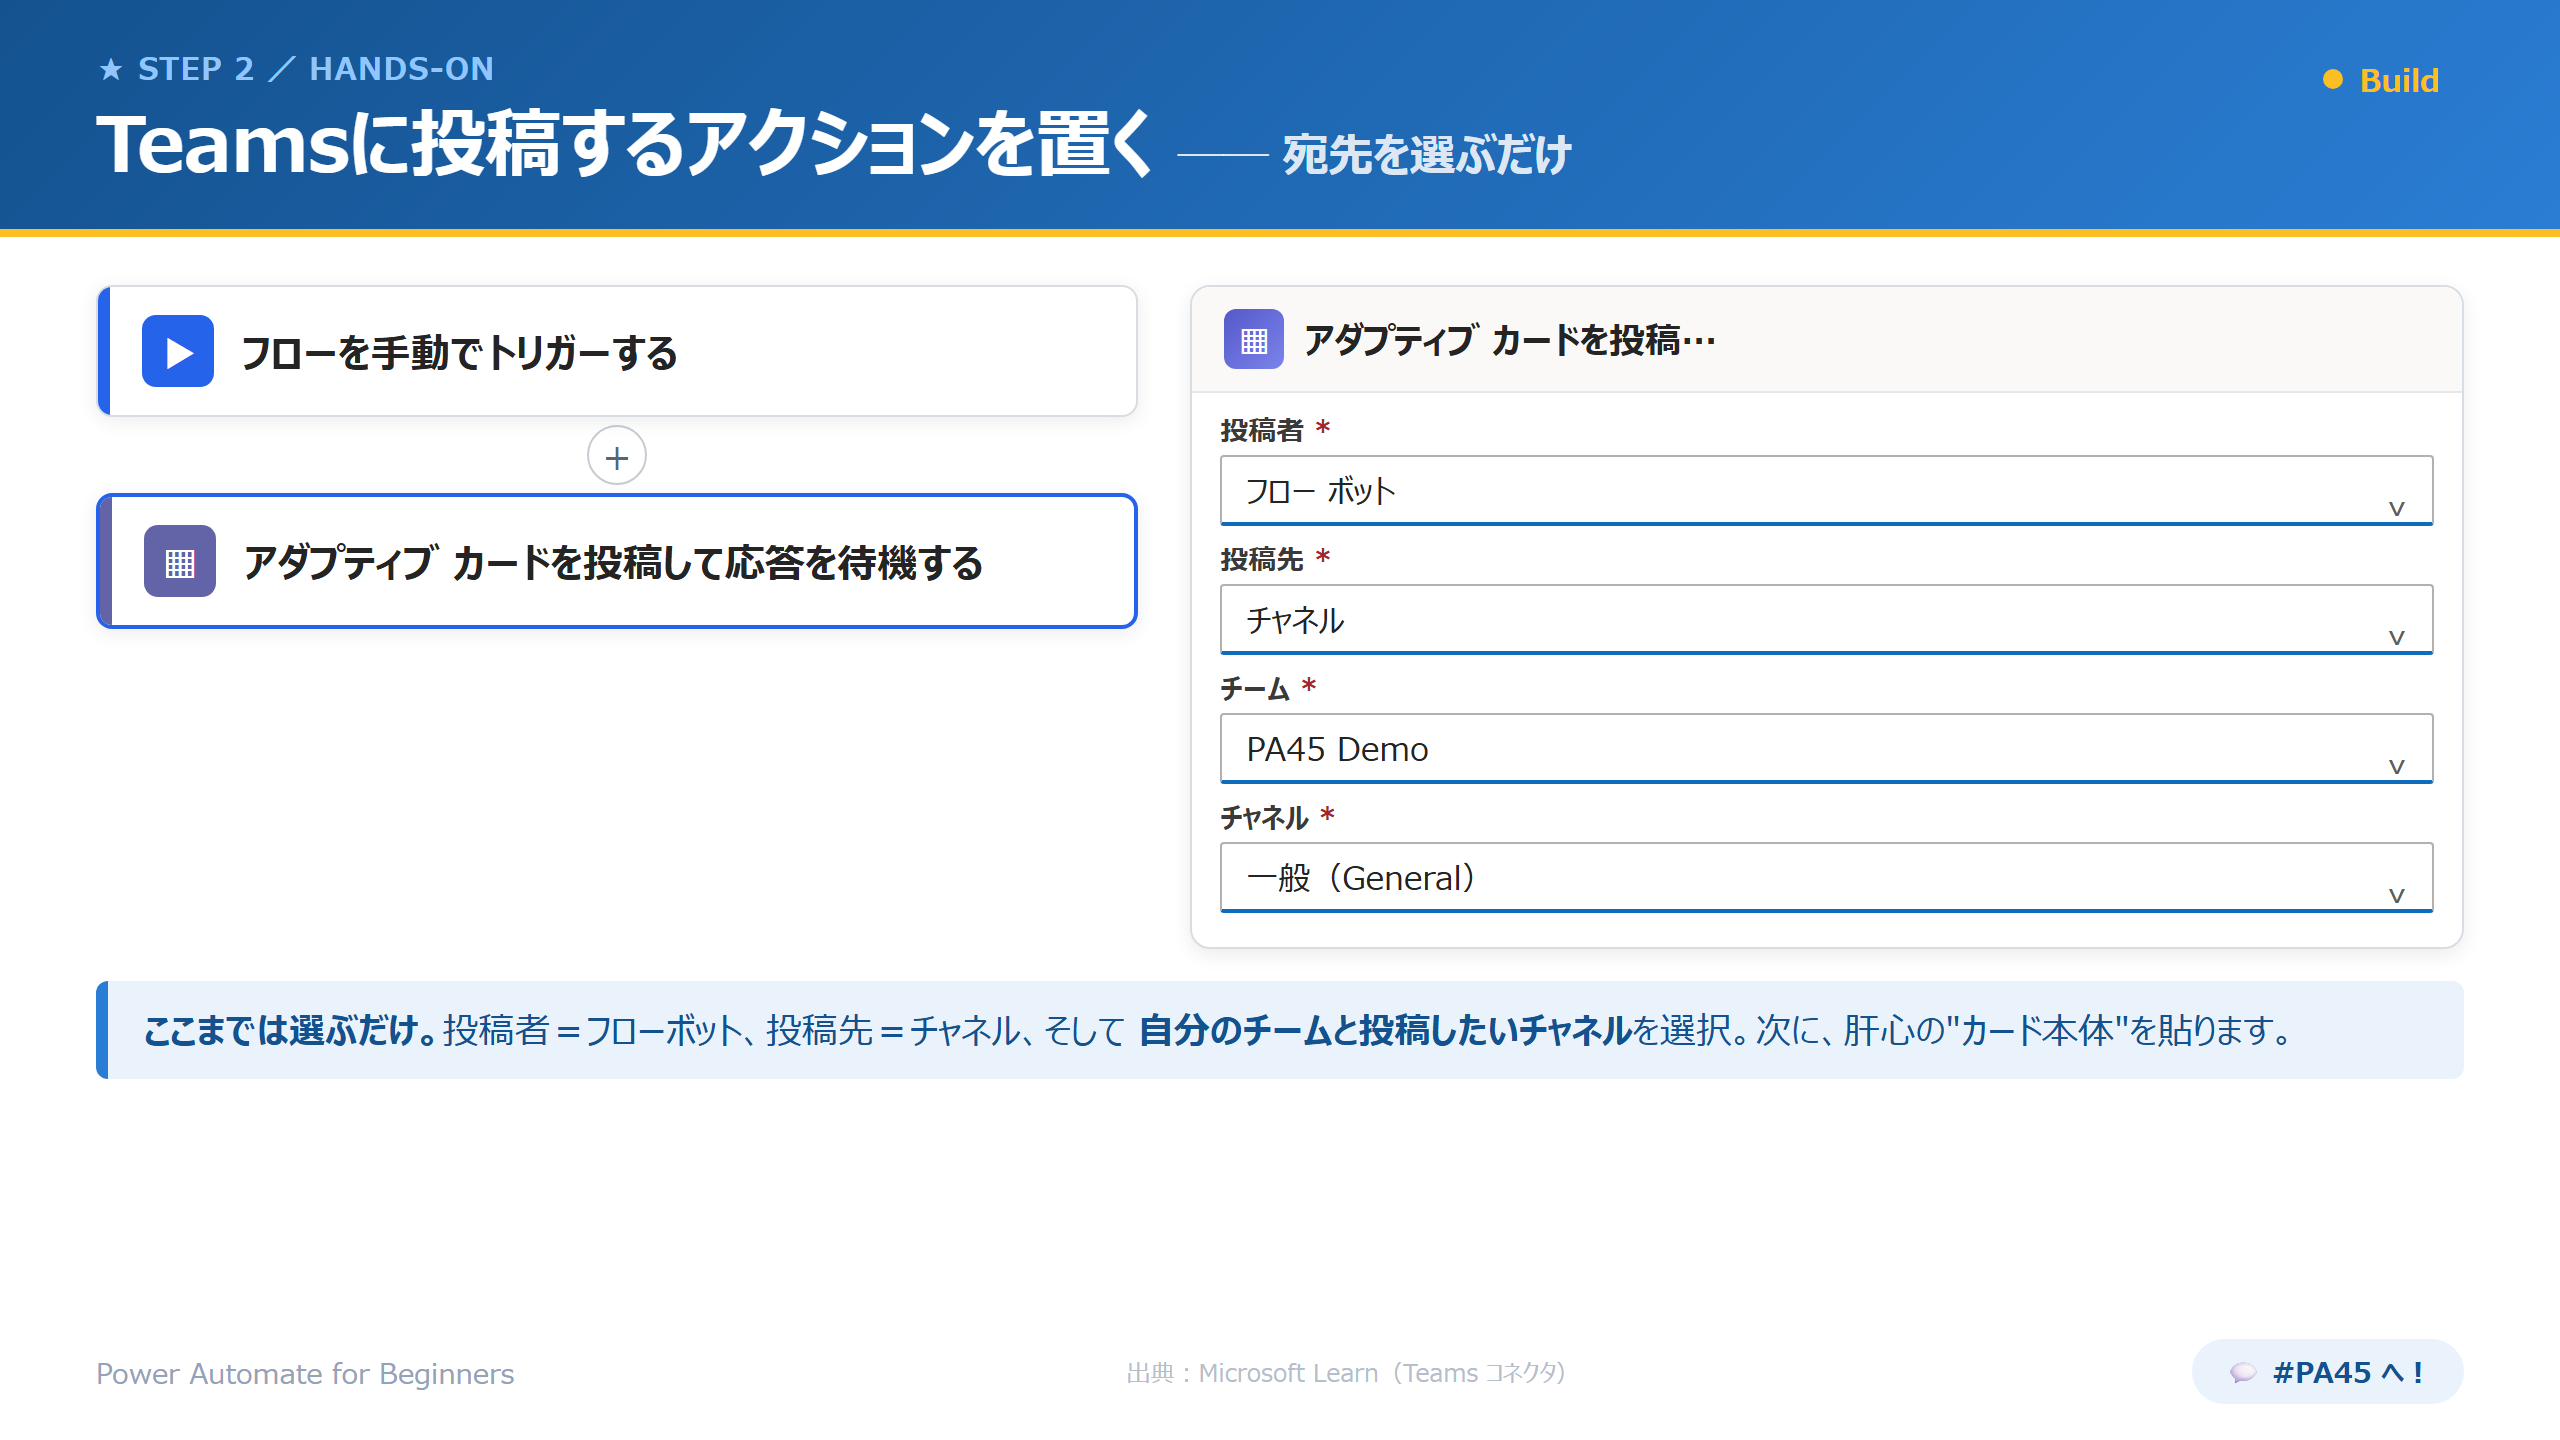Click bold text 自分のチームと投稿したいチャネル
The width and height of the screenshot is (2560, 1440).
point(1385,1030)
